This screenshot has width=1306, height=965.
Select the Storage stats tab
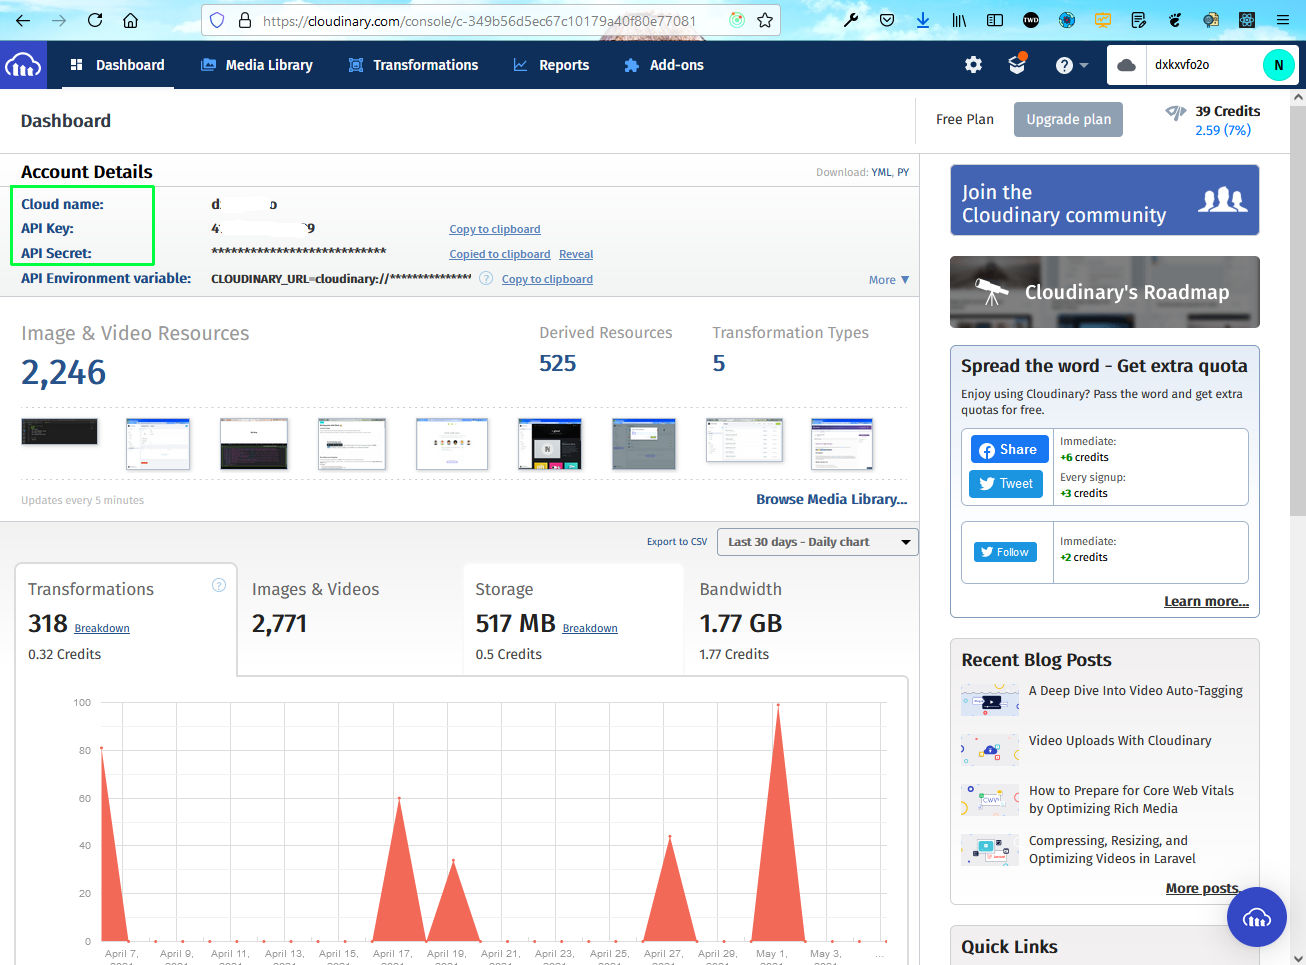coord(574,620)
